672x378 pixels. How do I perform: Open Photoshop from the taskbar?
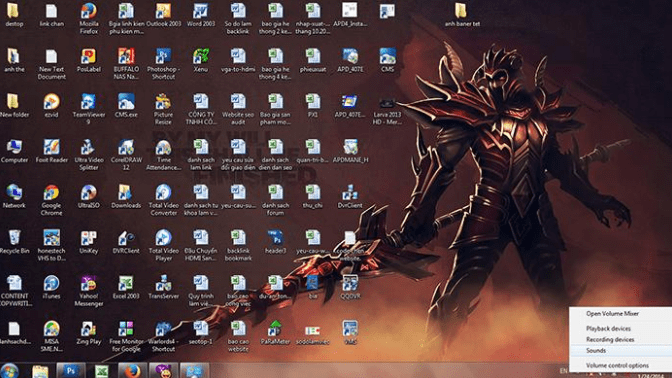pos(71,370)
